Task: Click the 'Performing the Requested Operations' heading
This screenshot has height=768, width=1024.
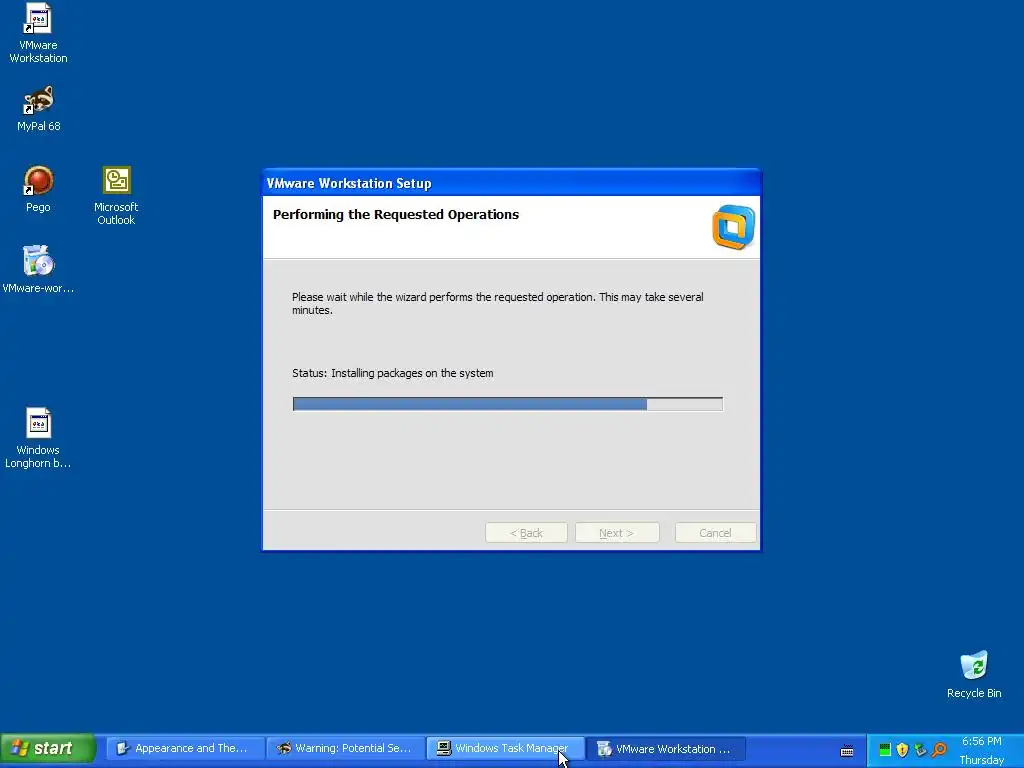Action: (396, 215)
